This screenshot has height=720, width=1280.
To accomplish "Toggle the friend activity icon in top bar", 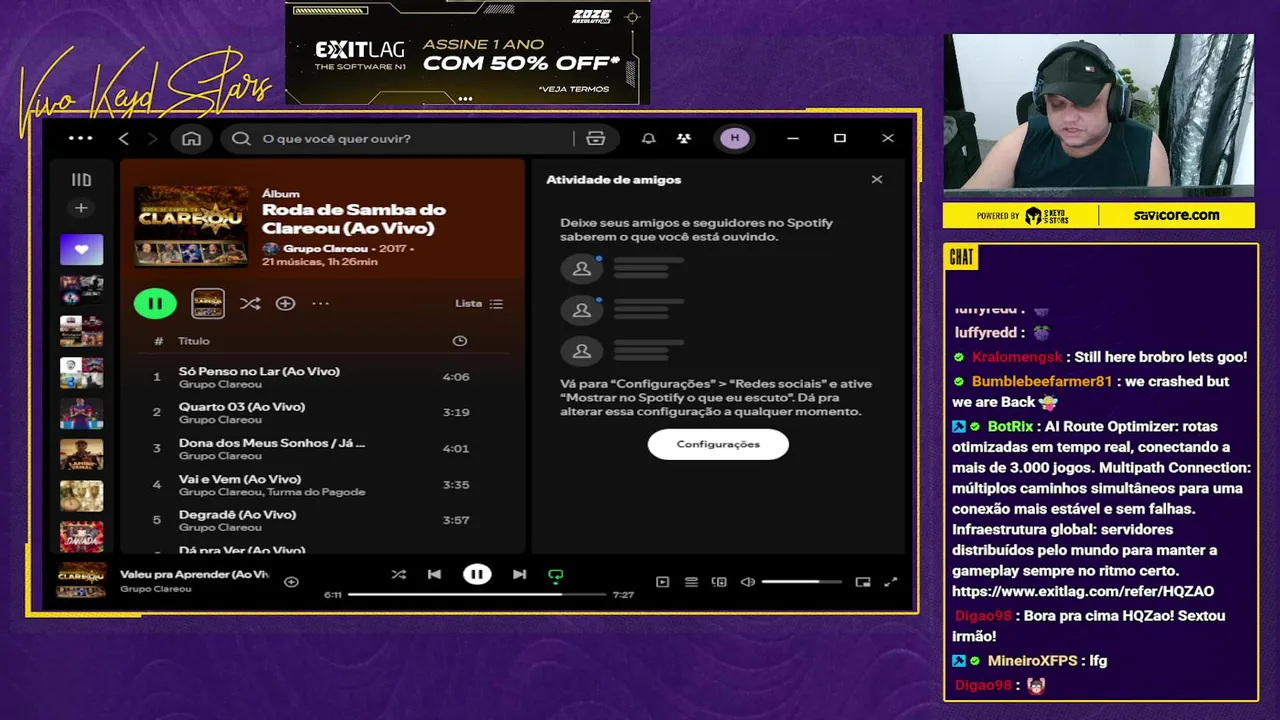I will point(684,139).
